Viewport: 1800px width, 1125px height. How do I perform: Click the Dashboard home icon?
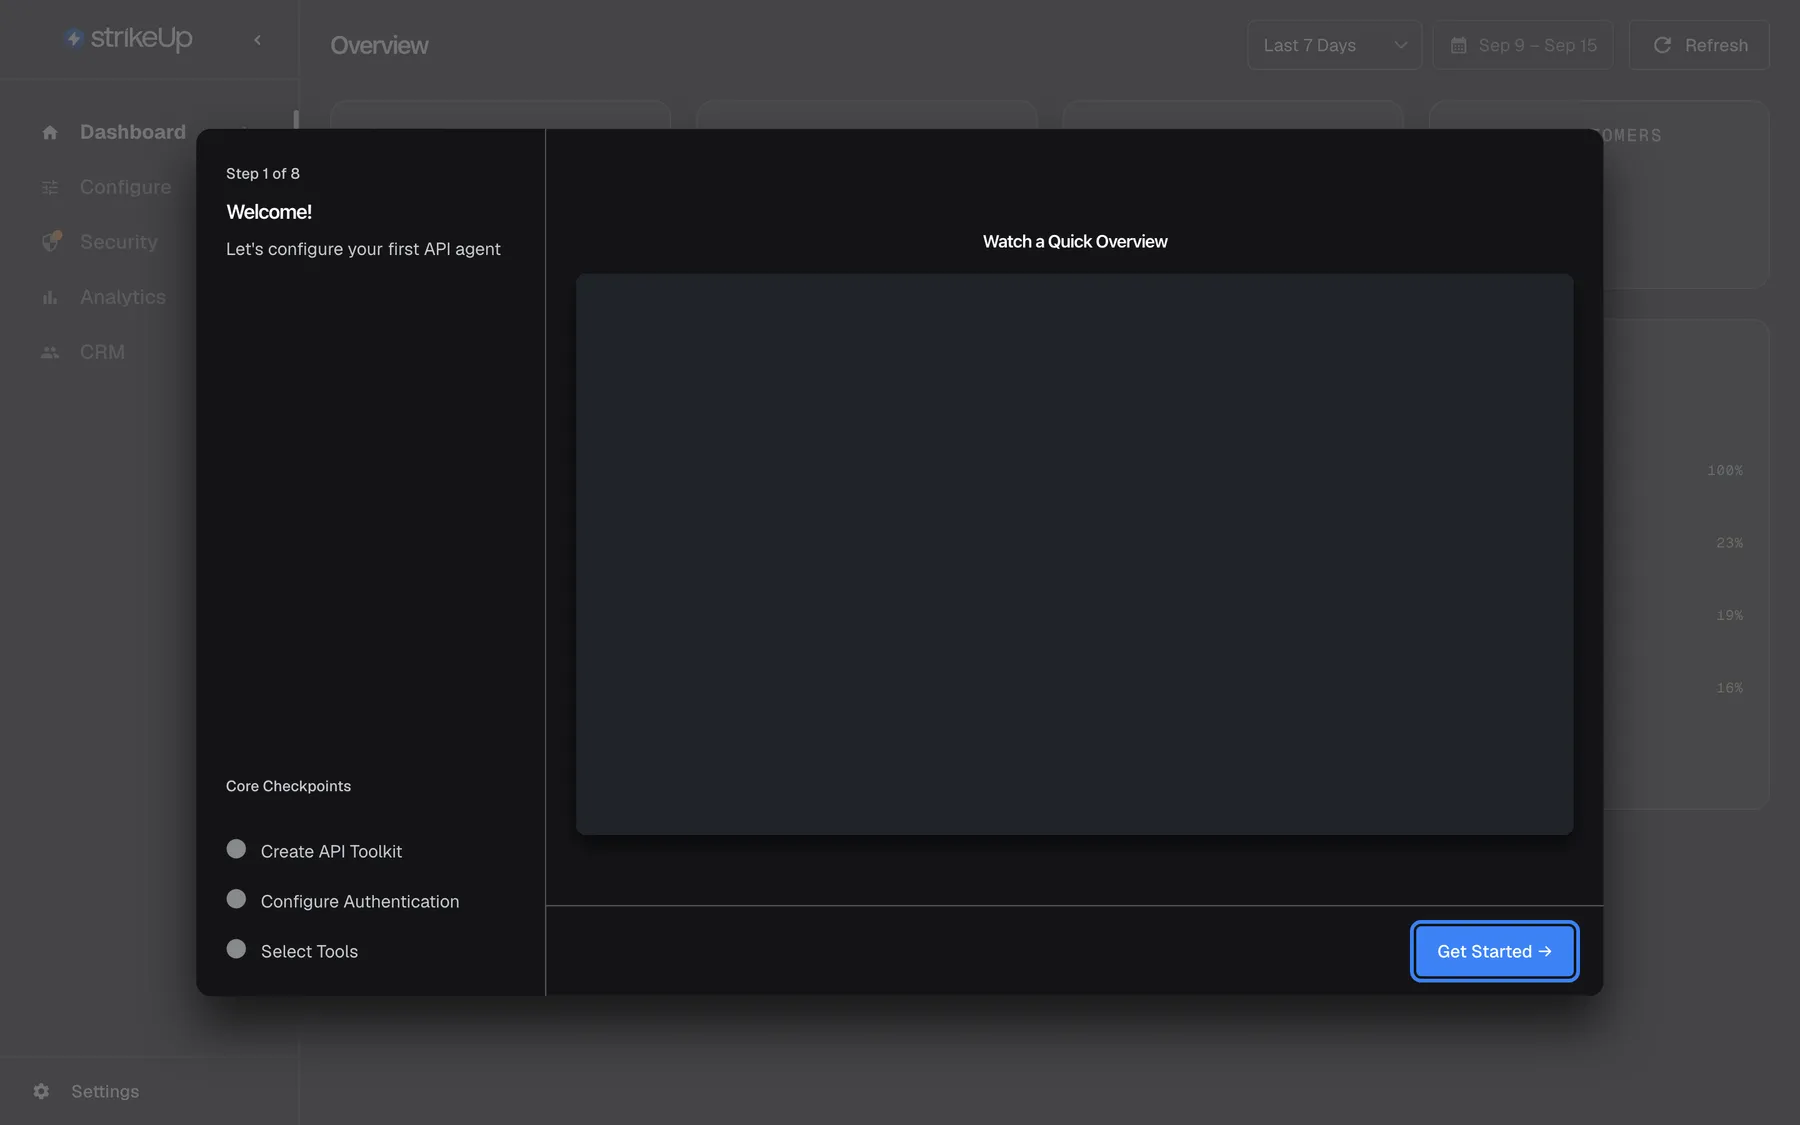click(50, 132)
